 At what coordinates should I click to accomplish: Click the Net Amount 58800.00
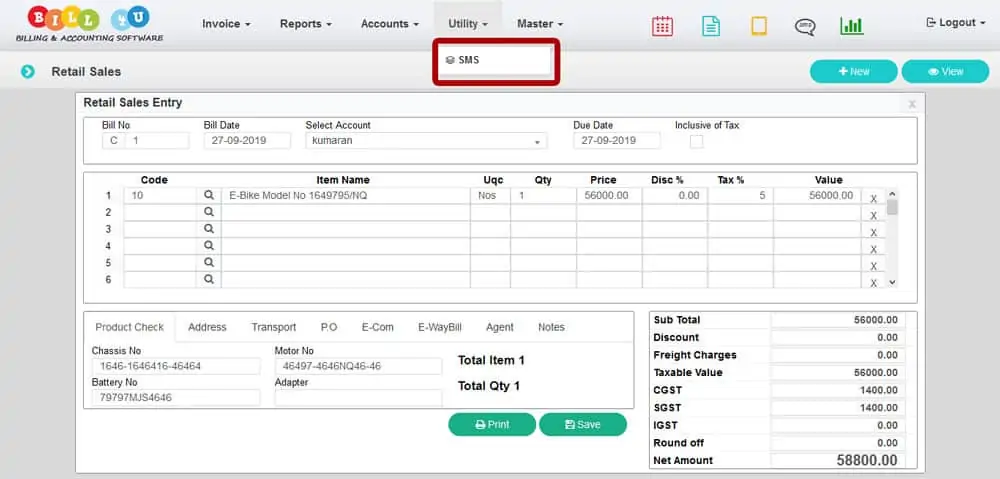coord(838,460)
